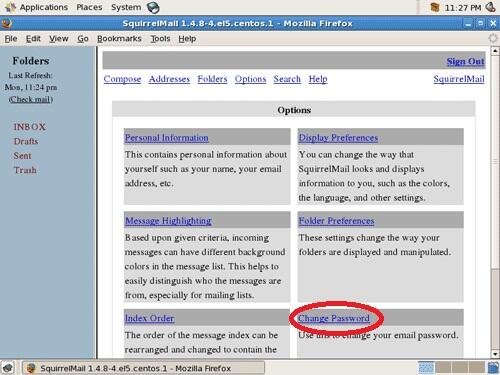Viewport: 500px width, 375px height.
Task: Open the Trash folder
Action: pos(25,170)
